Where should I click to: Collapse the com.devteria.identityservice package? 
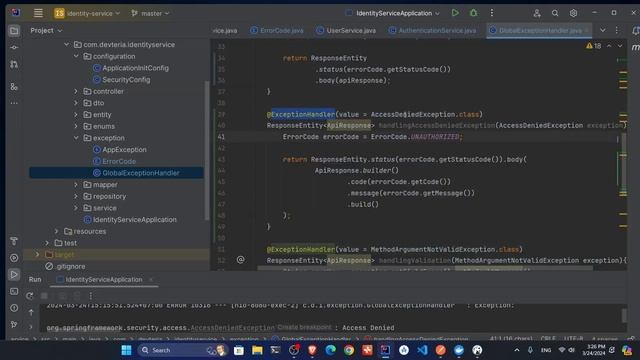pyautogui.click(x=67, y=44)
